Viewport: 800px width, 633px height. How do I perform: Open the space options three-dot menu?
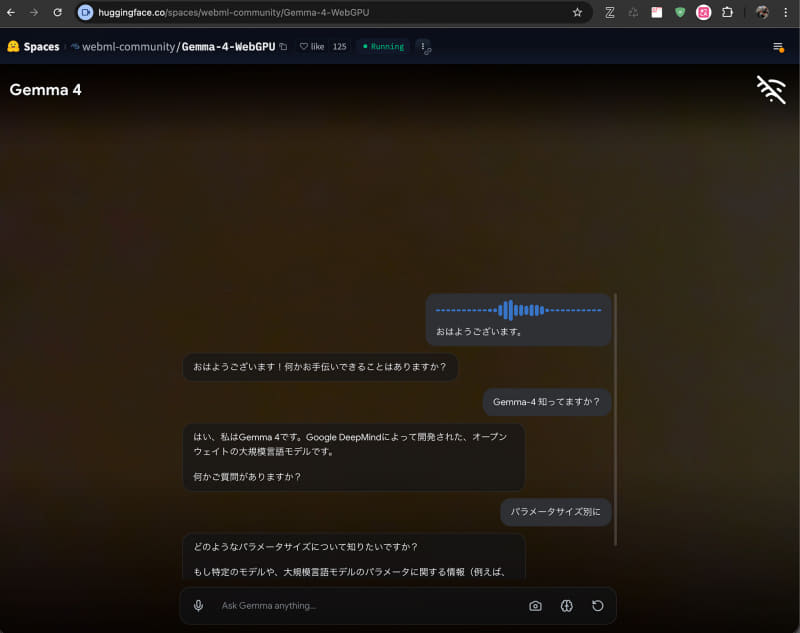(422, 46)
